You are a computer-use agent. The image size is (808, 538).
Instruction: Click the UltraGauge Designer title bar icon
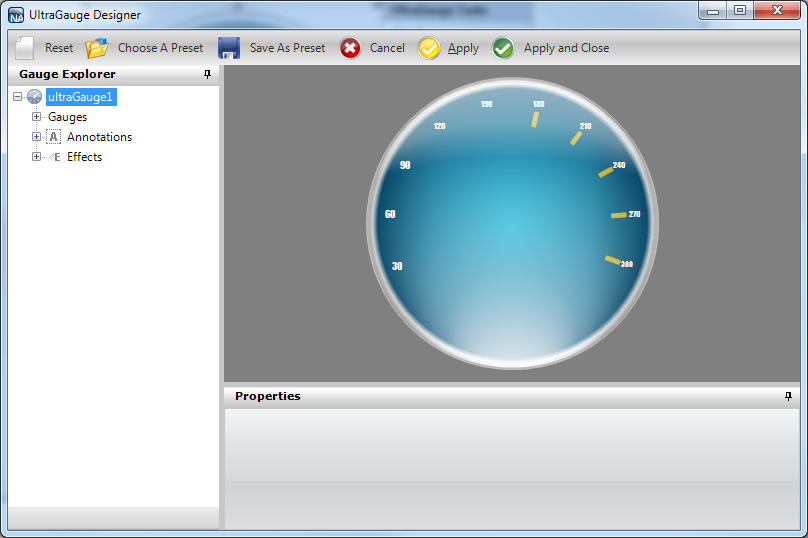[x=17, y=15]
